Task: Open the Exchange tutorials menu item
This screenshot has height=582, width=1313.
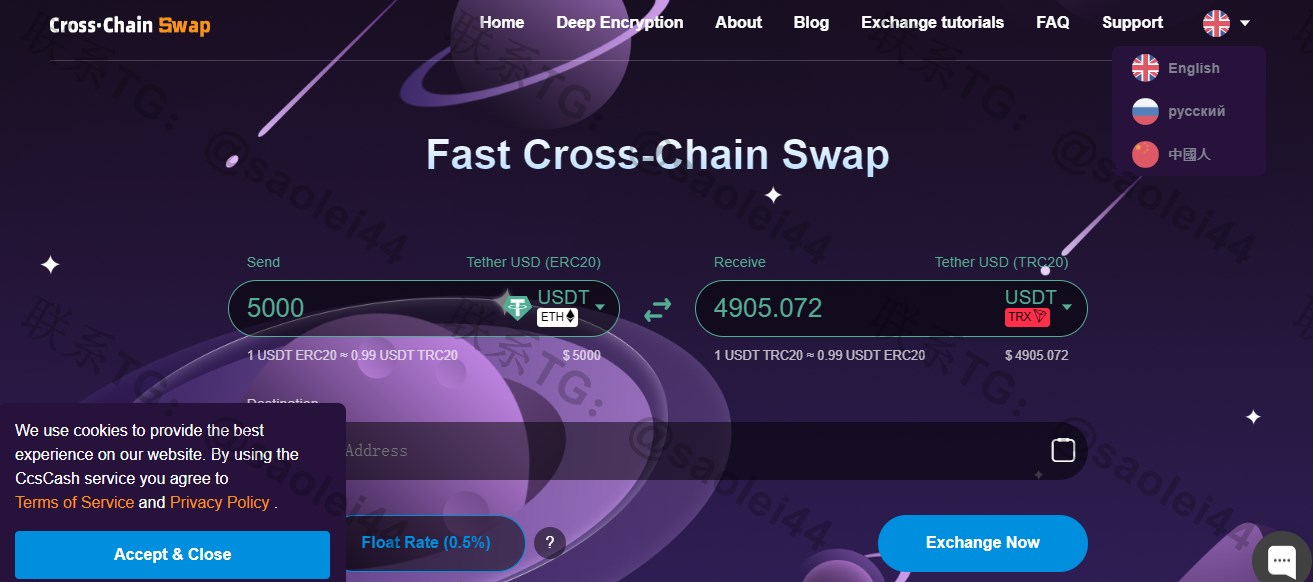Action: [x=932, y=22]
